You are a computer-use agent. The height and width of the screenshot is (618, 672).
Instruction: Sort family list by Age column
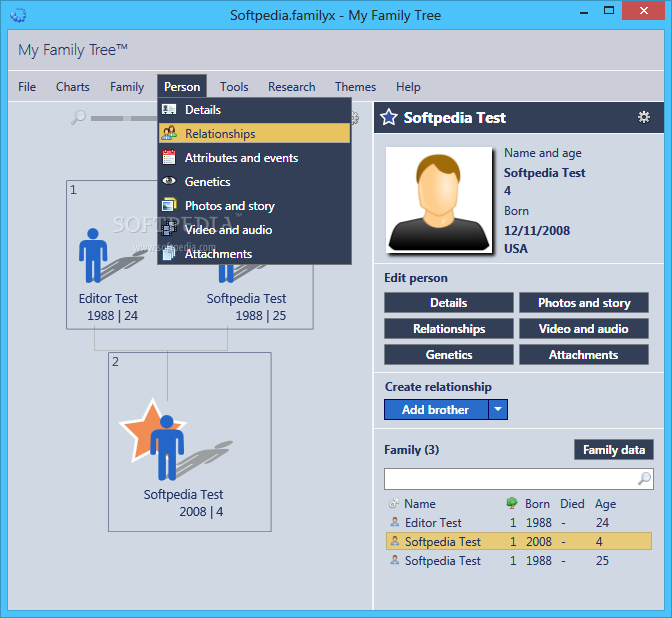pos(605,504)
